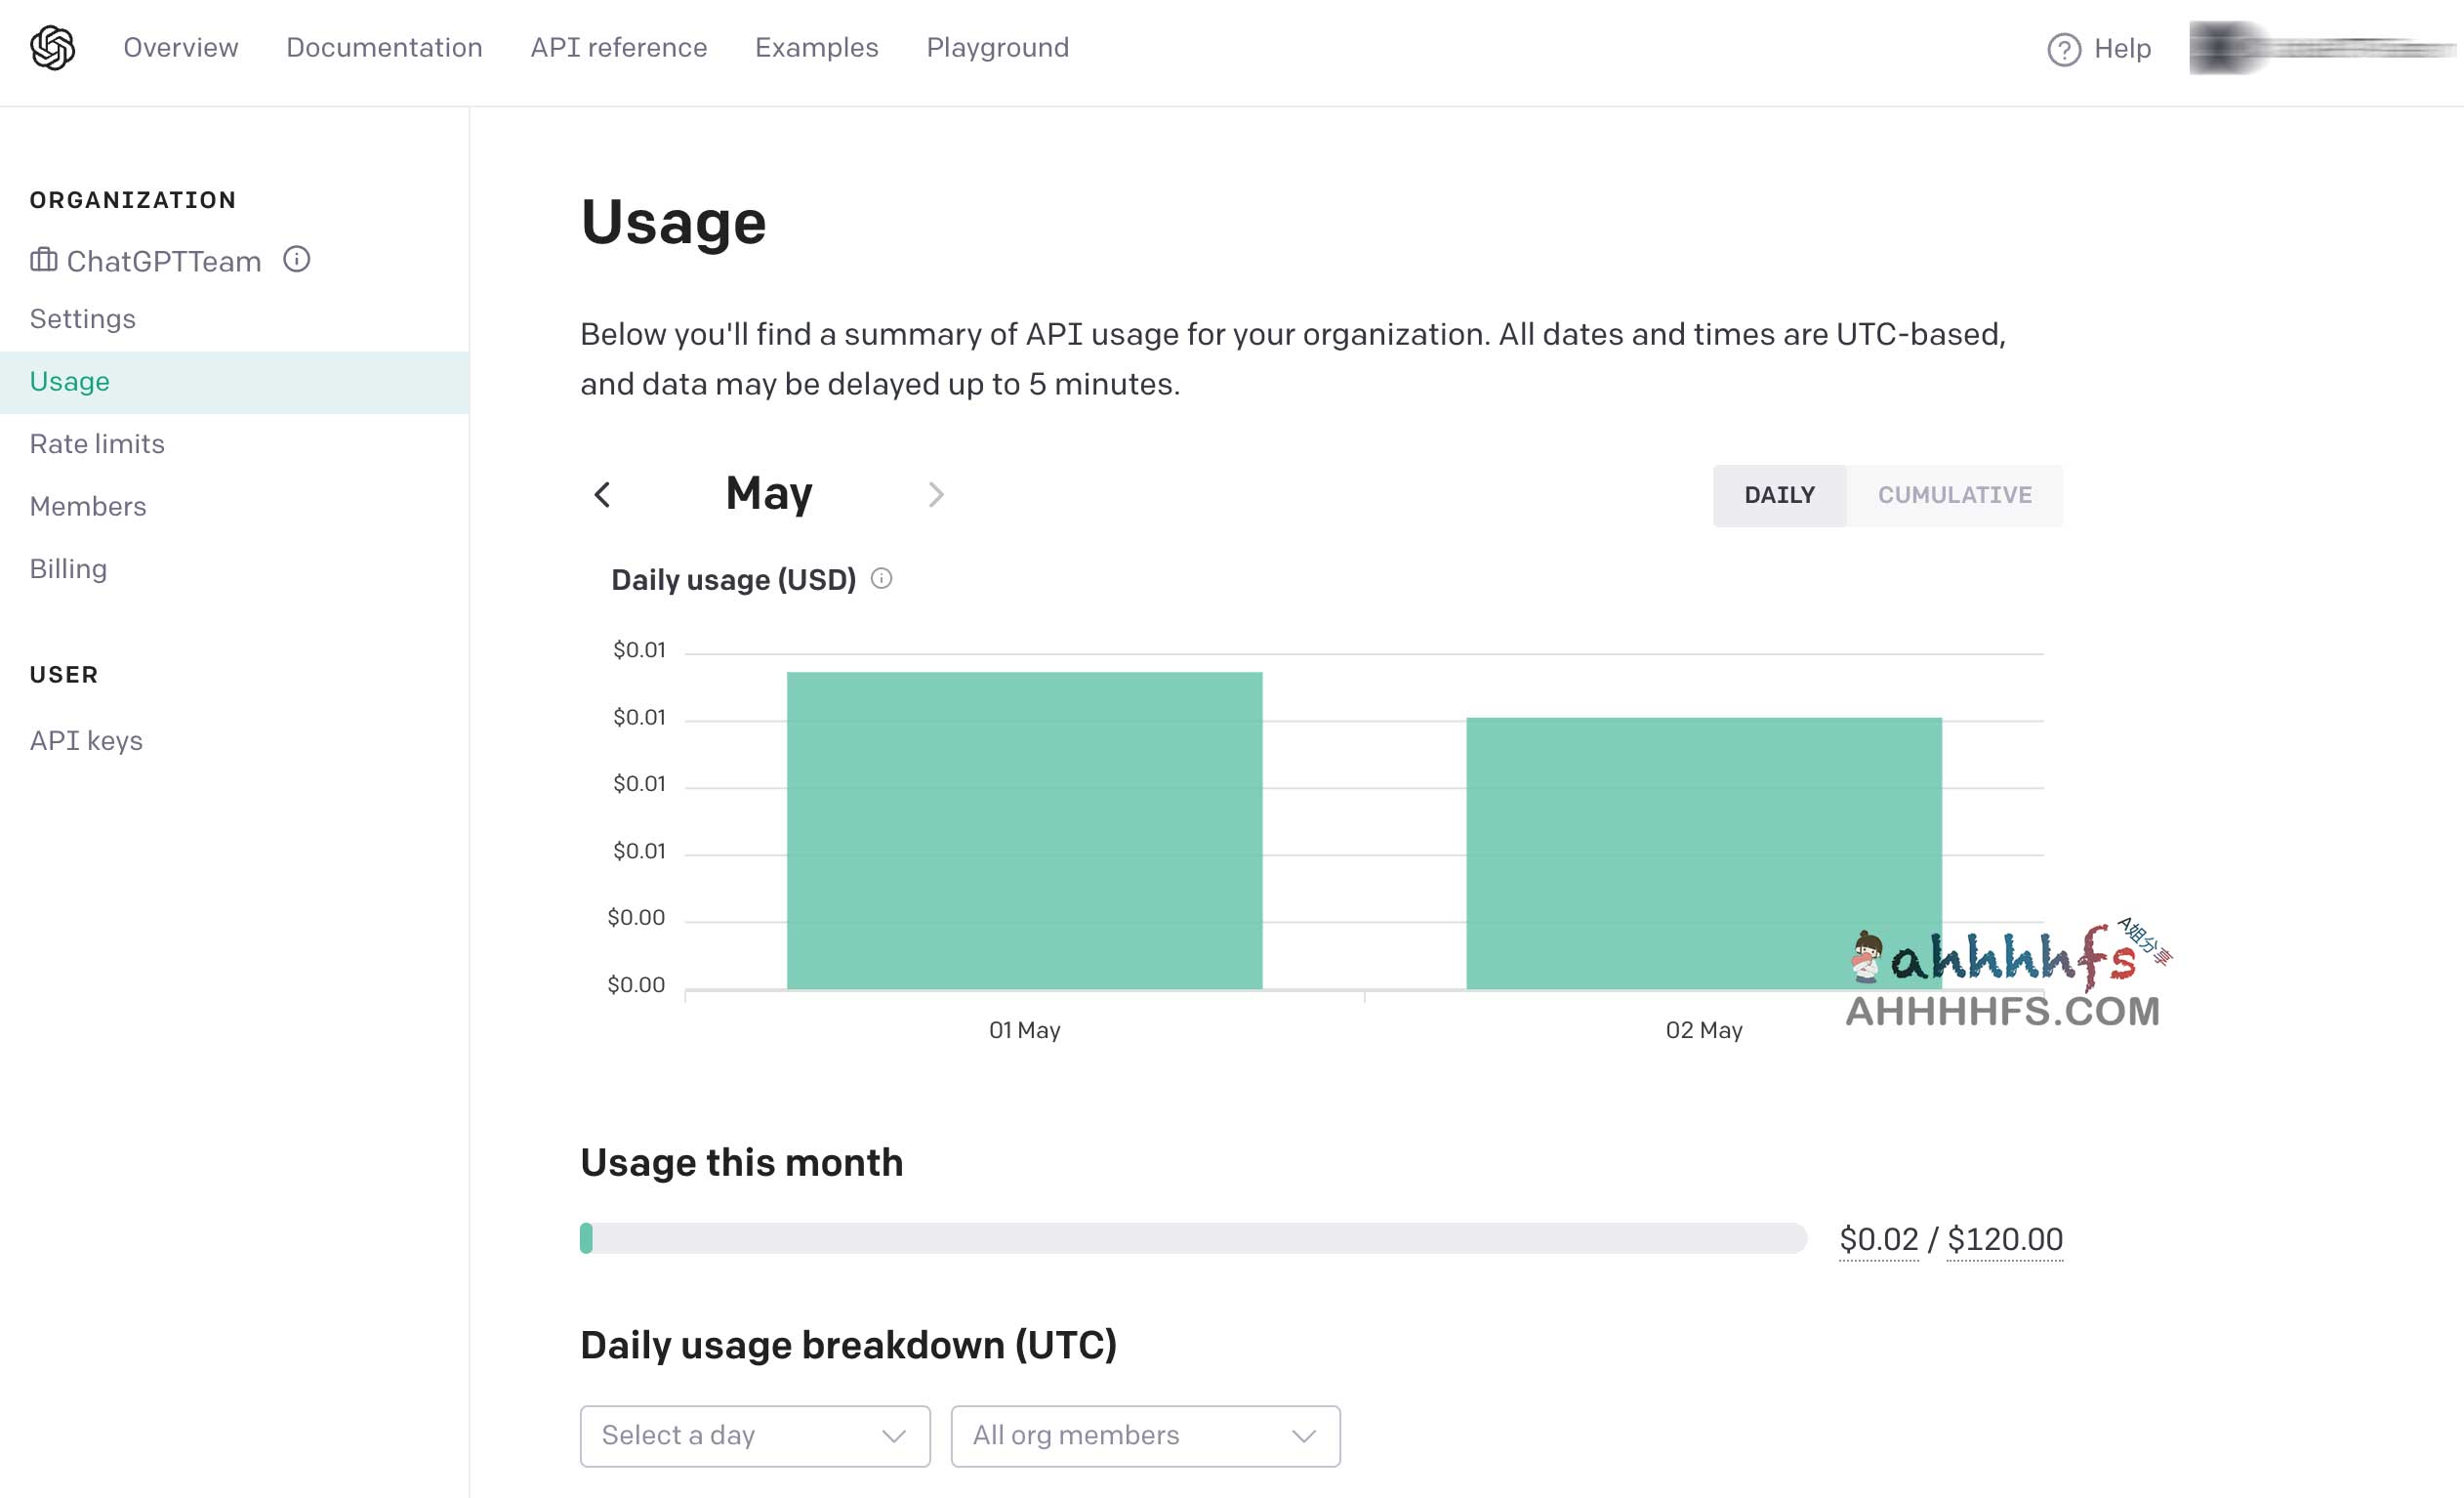Open Settings from sidebar
Image resolution: width=2464 pixels, height=1498 pixels.
coord(83,318)
